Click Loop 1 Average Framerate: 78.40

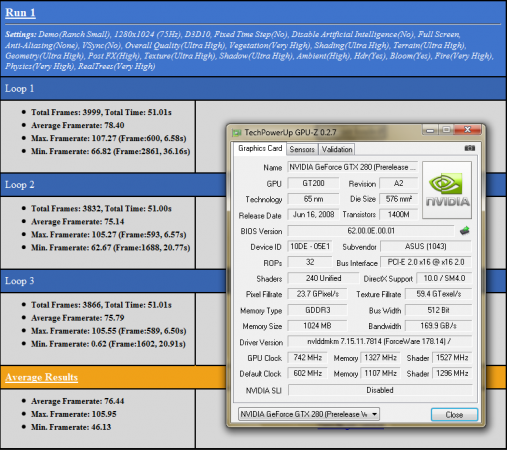click(78, 125)
